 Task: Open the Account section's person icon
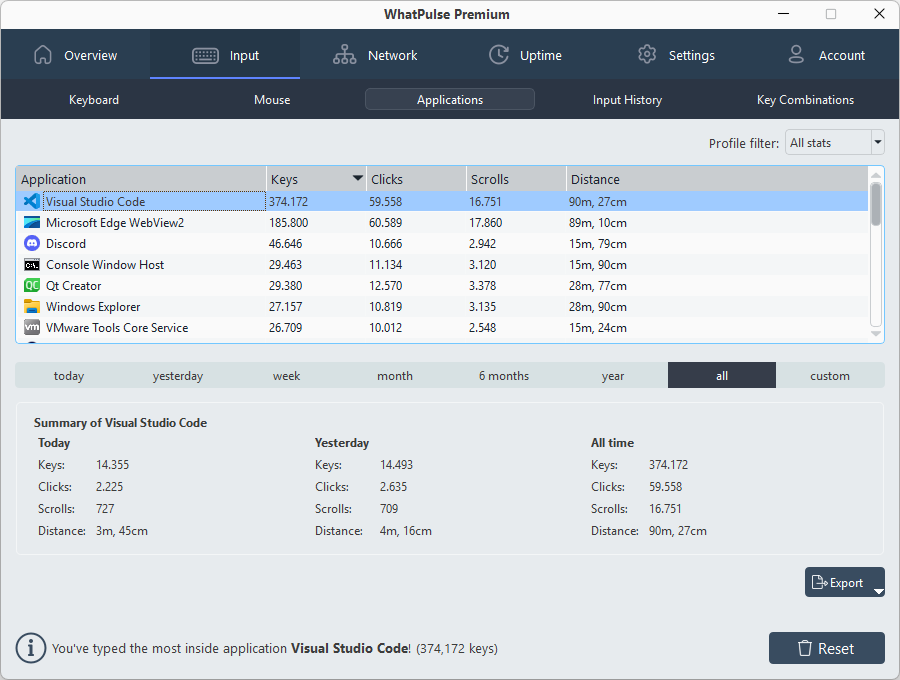point(796,55)
